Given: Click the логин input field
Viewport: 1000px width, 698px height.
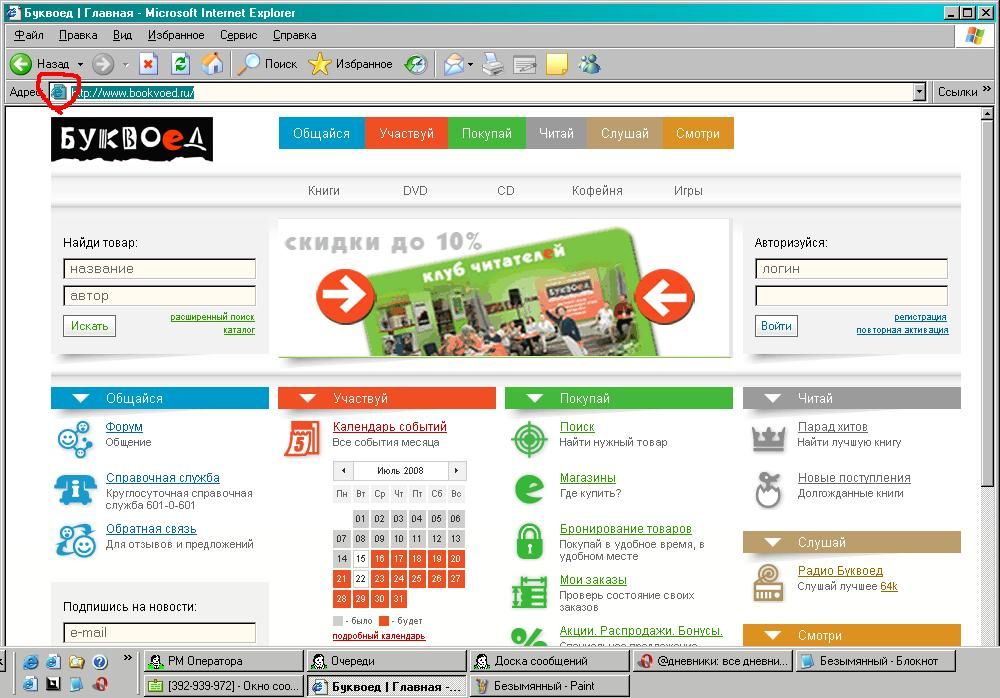Looking at the screenshot, I should click(x=851, y=269).
